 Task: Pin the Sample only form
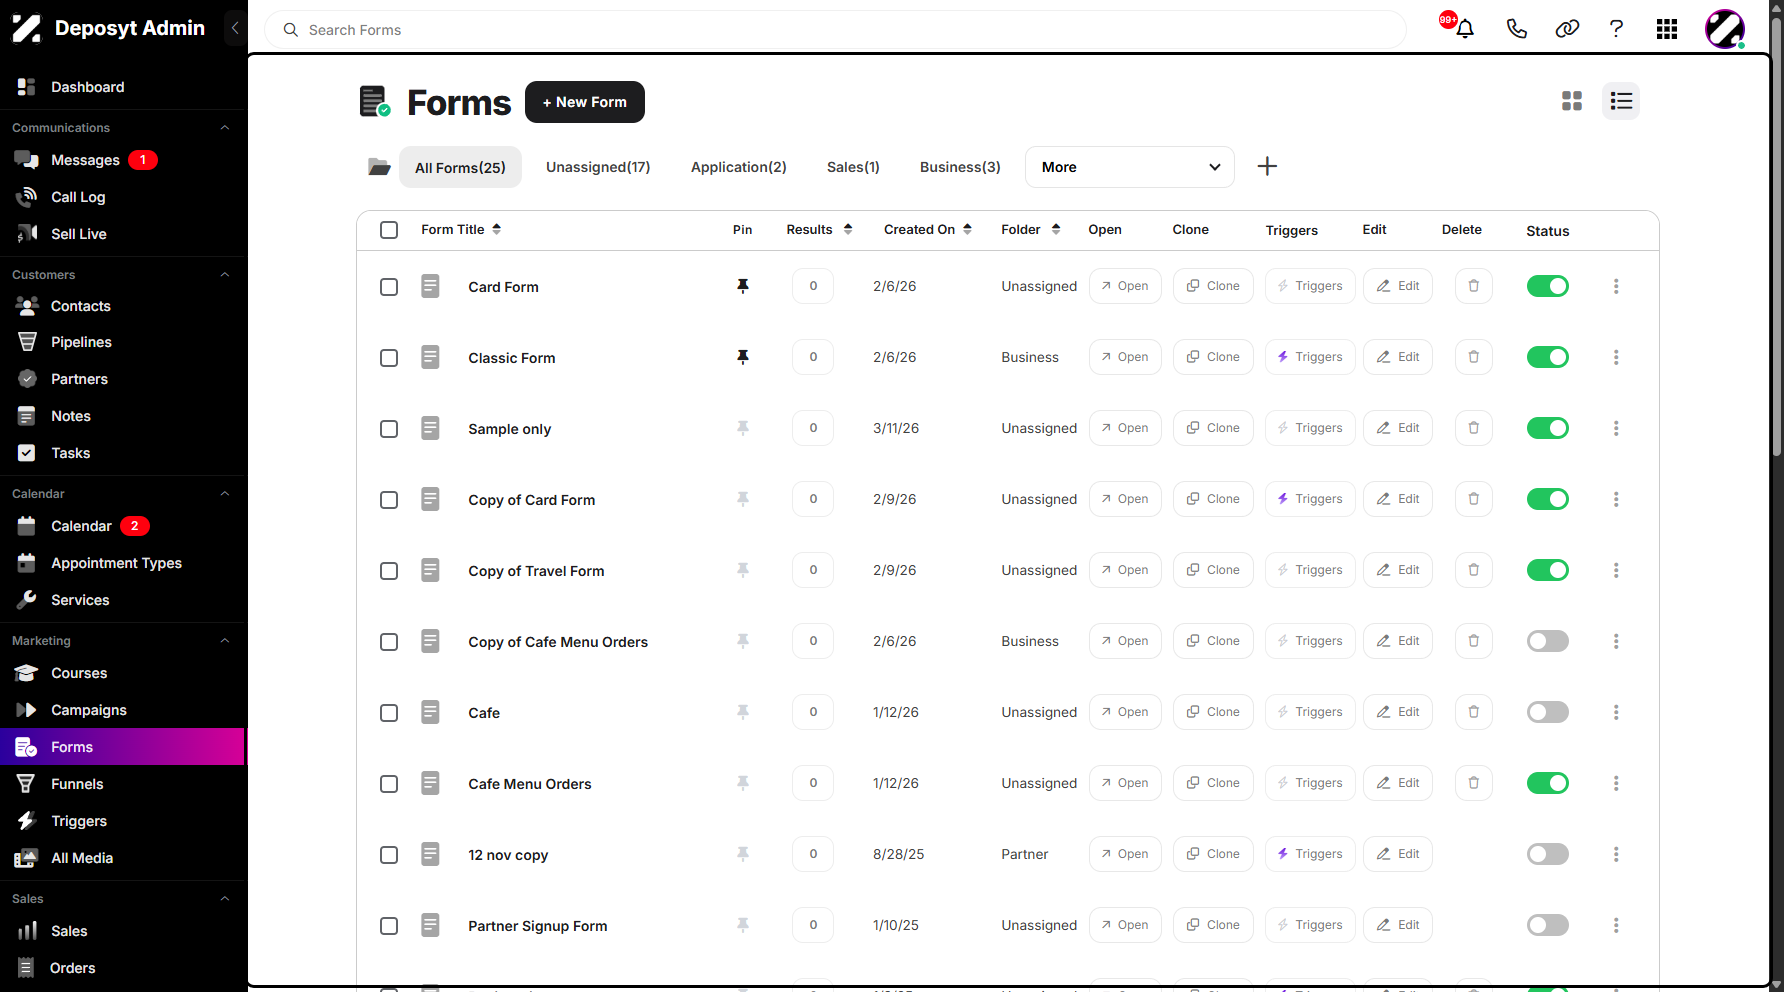(x=743, y=428)
